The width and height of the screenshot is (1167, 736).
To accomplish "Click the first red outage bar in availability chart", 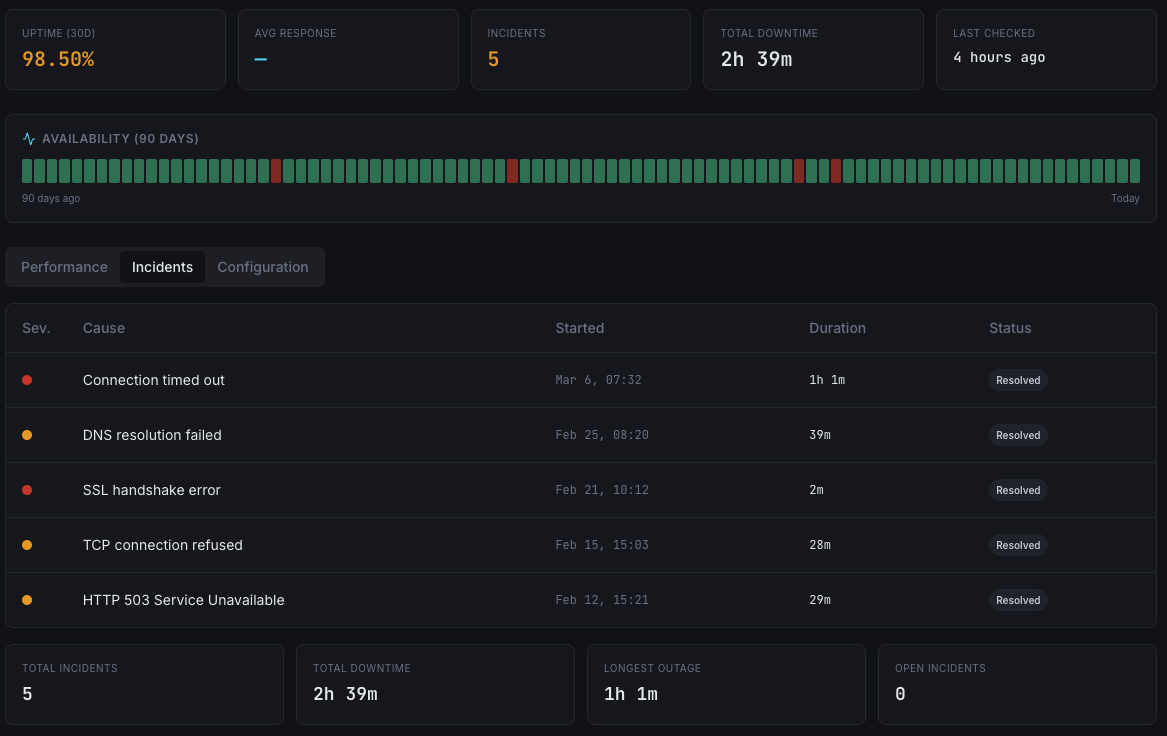I will 277,170.
